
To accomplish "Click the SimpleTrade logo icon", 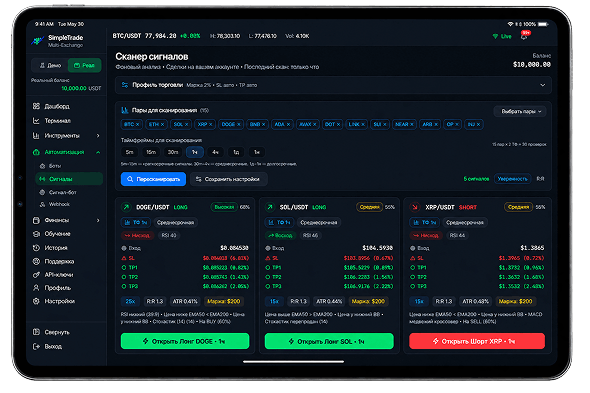I will pos(37,41).
